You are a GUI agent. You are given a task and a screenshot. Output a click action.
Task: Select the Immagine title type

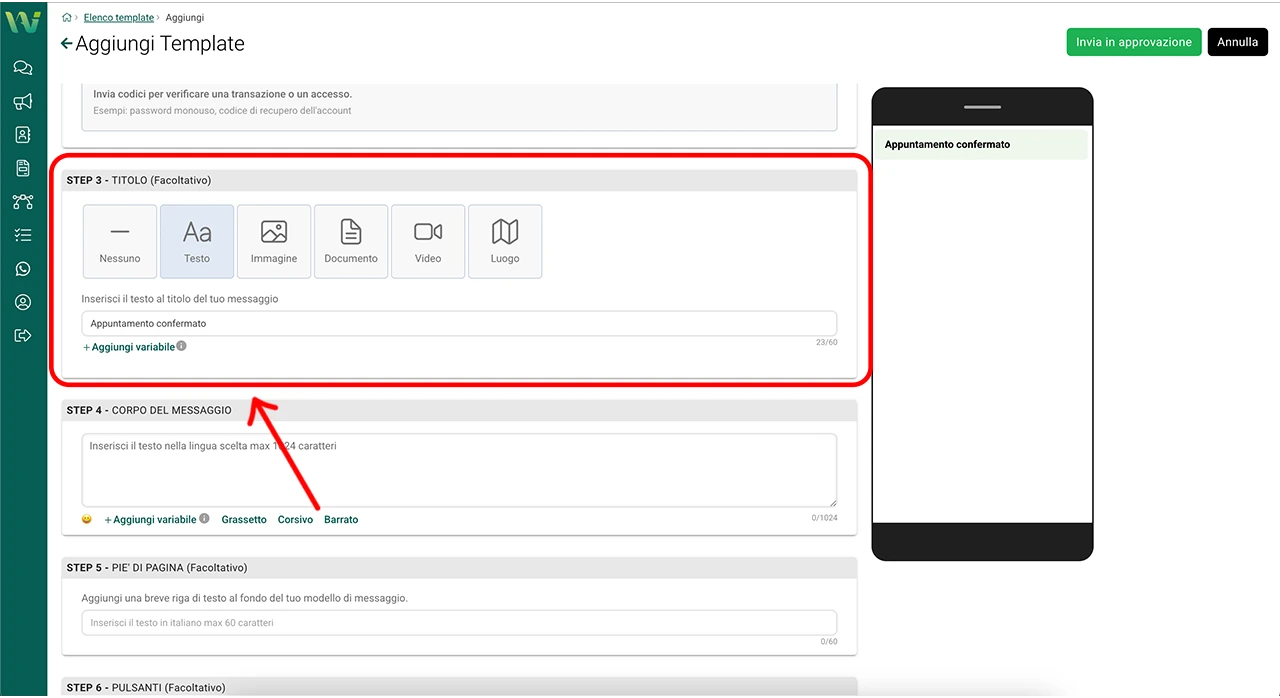(274, 241)
